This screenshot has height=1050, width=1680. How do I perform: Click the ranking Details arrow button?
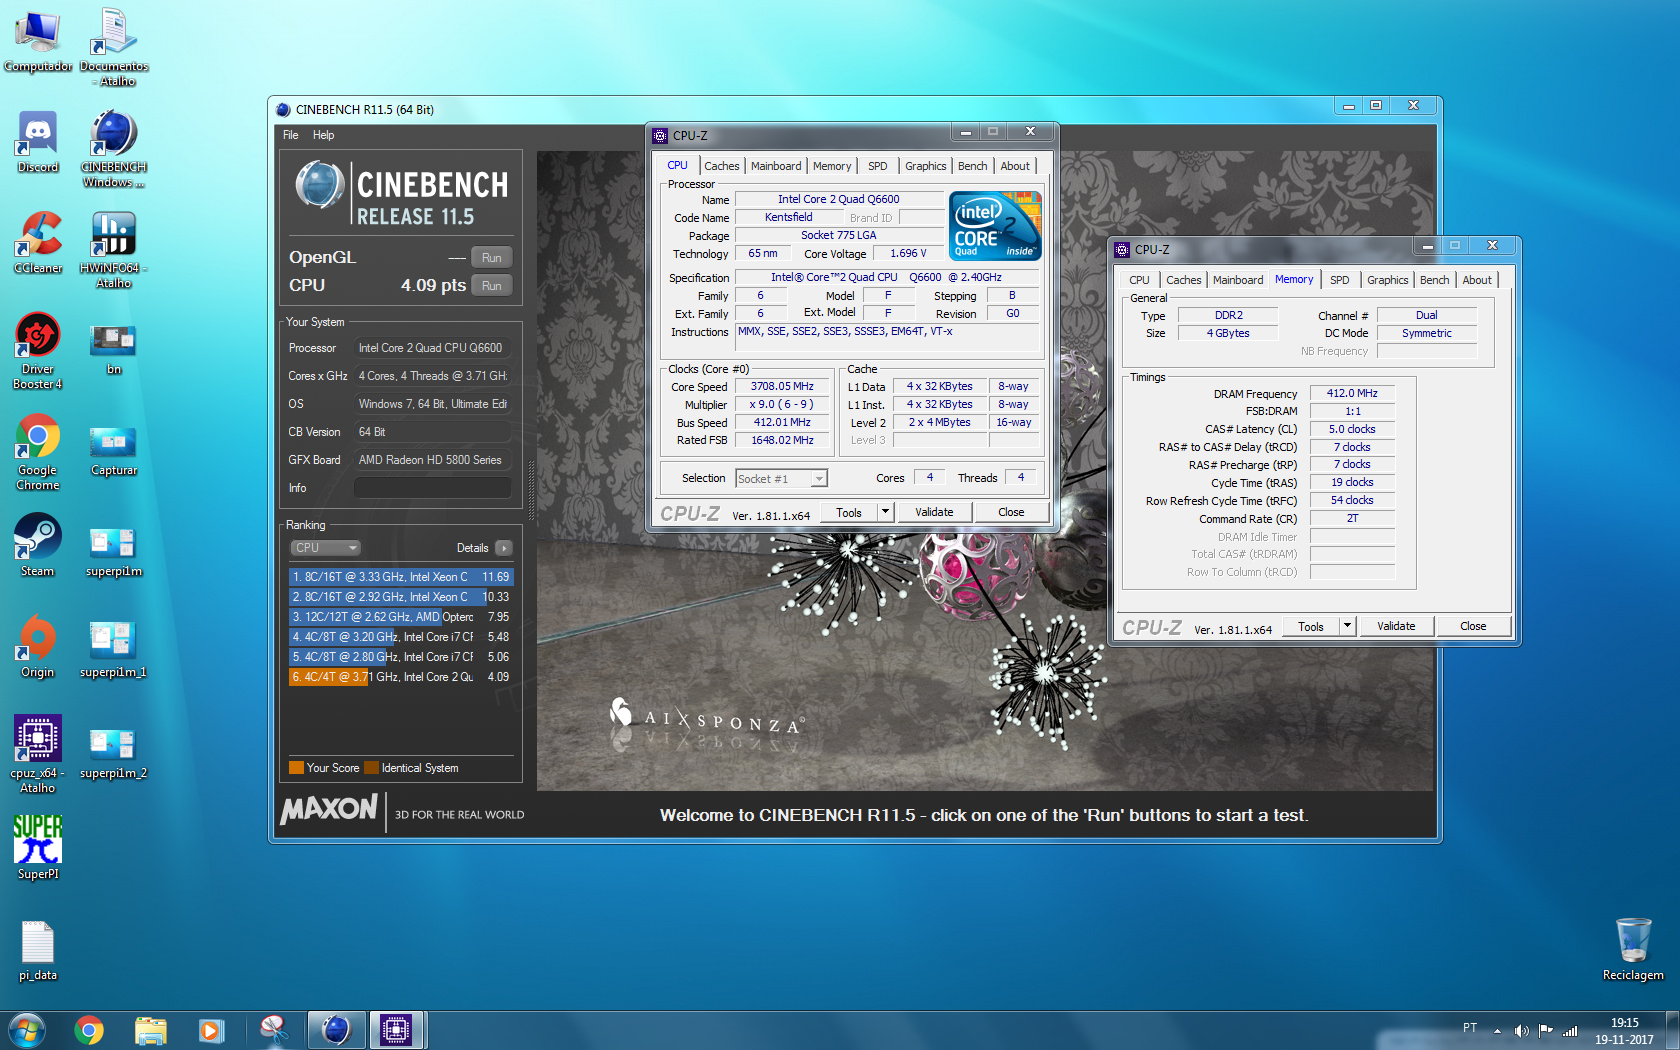pos(503,548)
